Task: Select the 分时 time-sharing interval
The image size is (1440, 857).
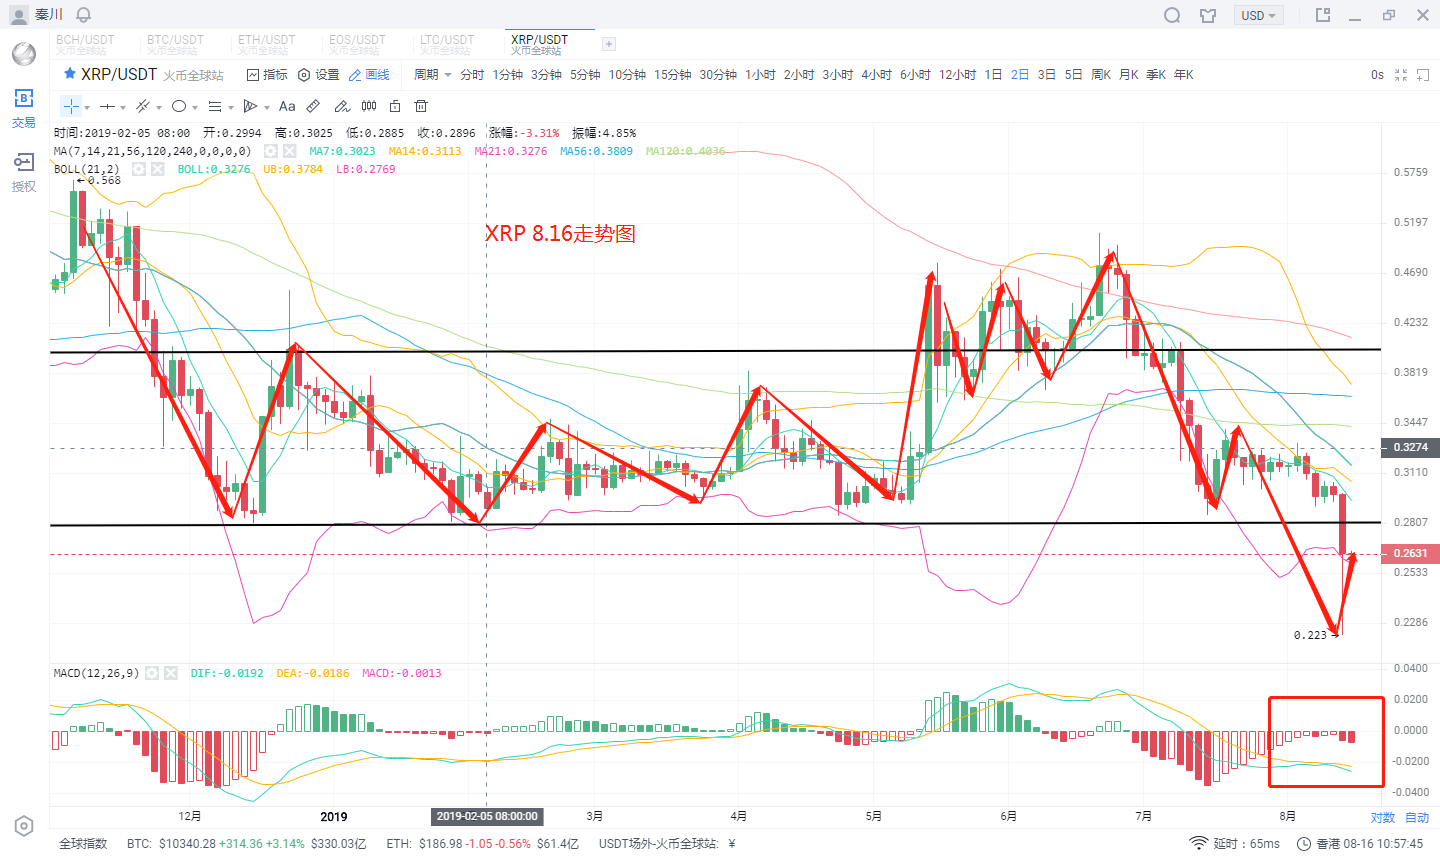Action: pyautogui.click(x=472, y=75)
